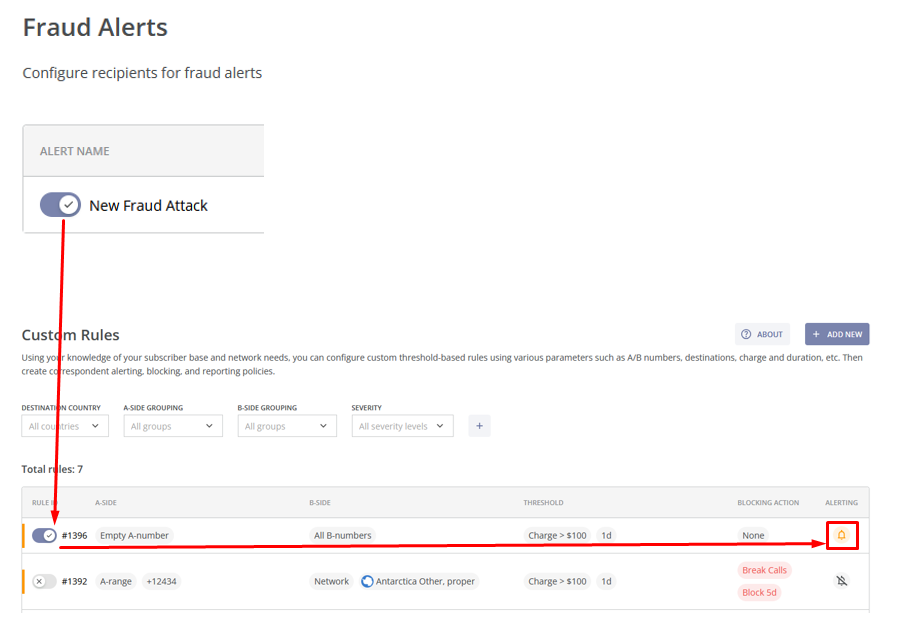
Task: Click the X icon on rule #1392 switch
Action: click(38, 581)
